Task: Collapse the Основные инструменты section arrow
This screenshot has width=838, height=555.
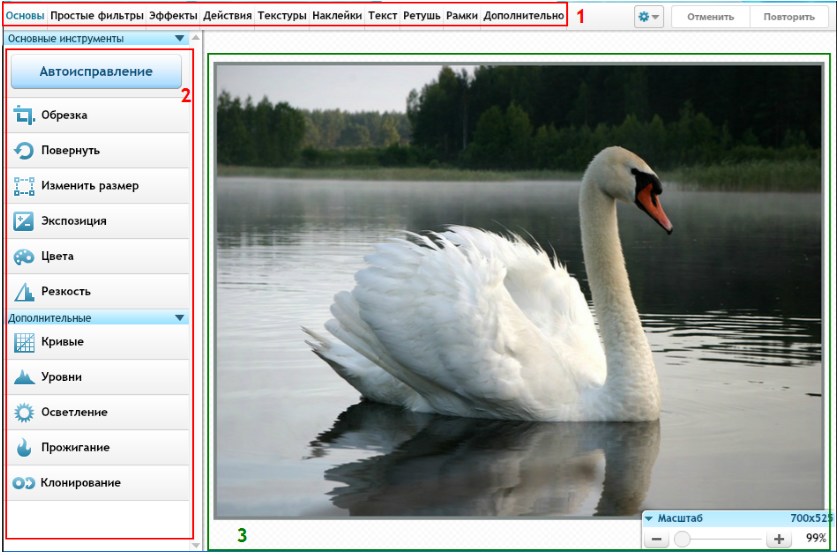Action: coord(180,38)
